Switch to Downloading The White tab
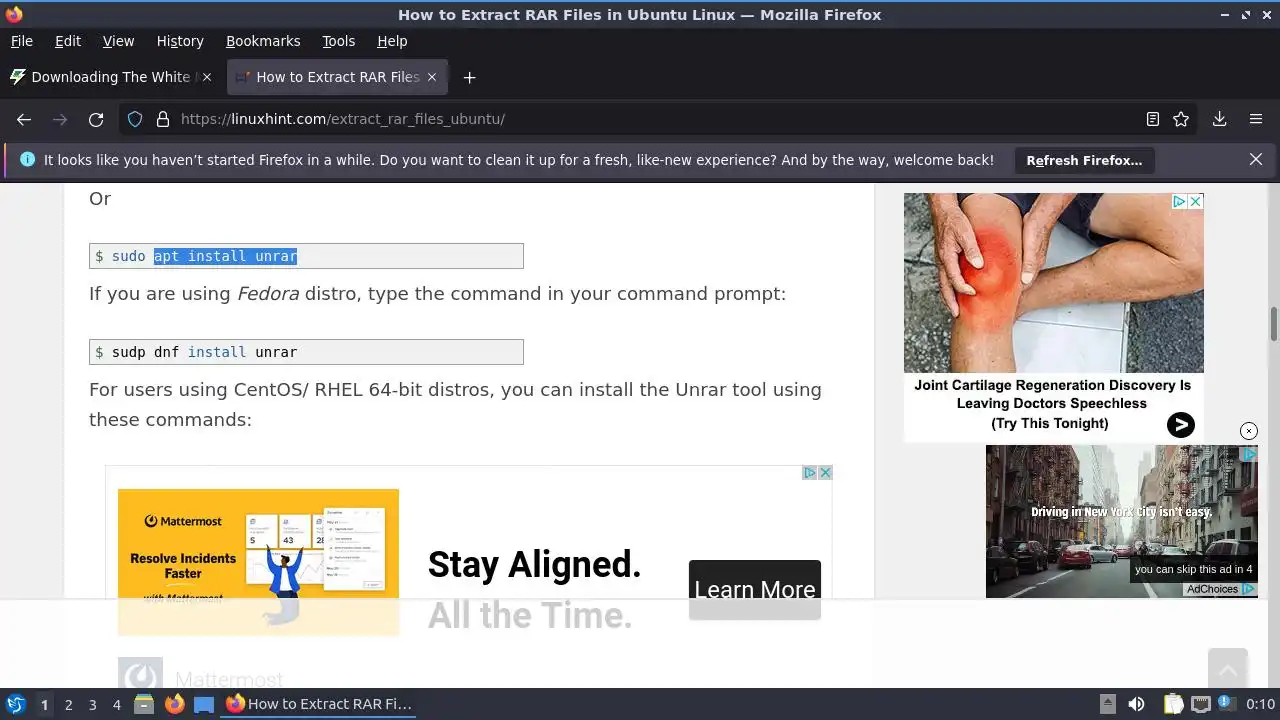Screen dimensions: 1280x720 click(110, 77)
